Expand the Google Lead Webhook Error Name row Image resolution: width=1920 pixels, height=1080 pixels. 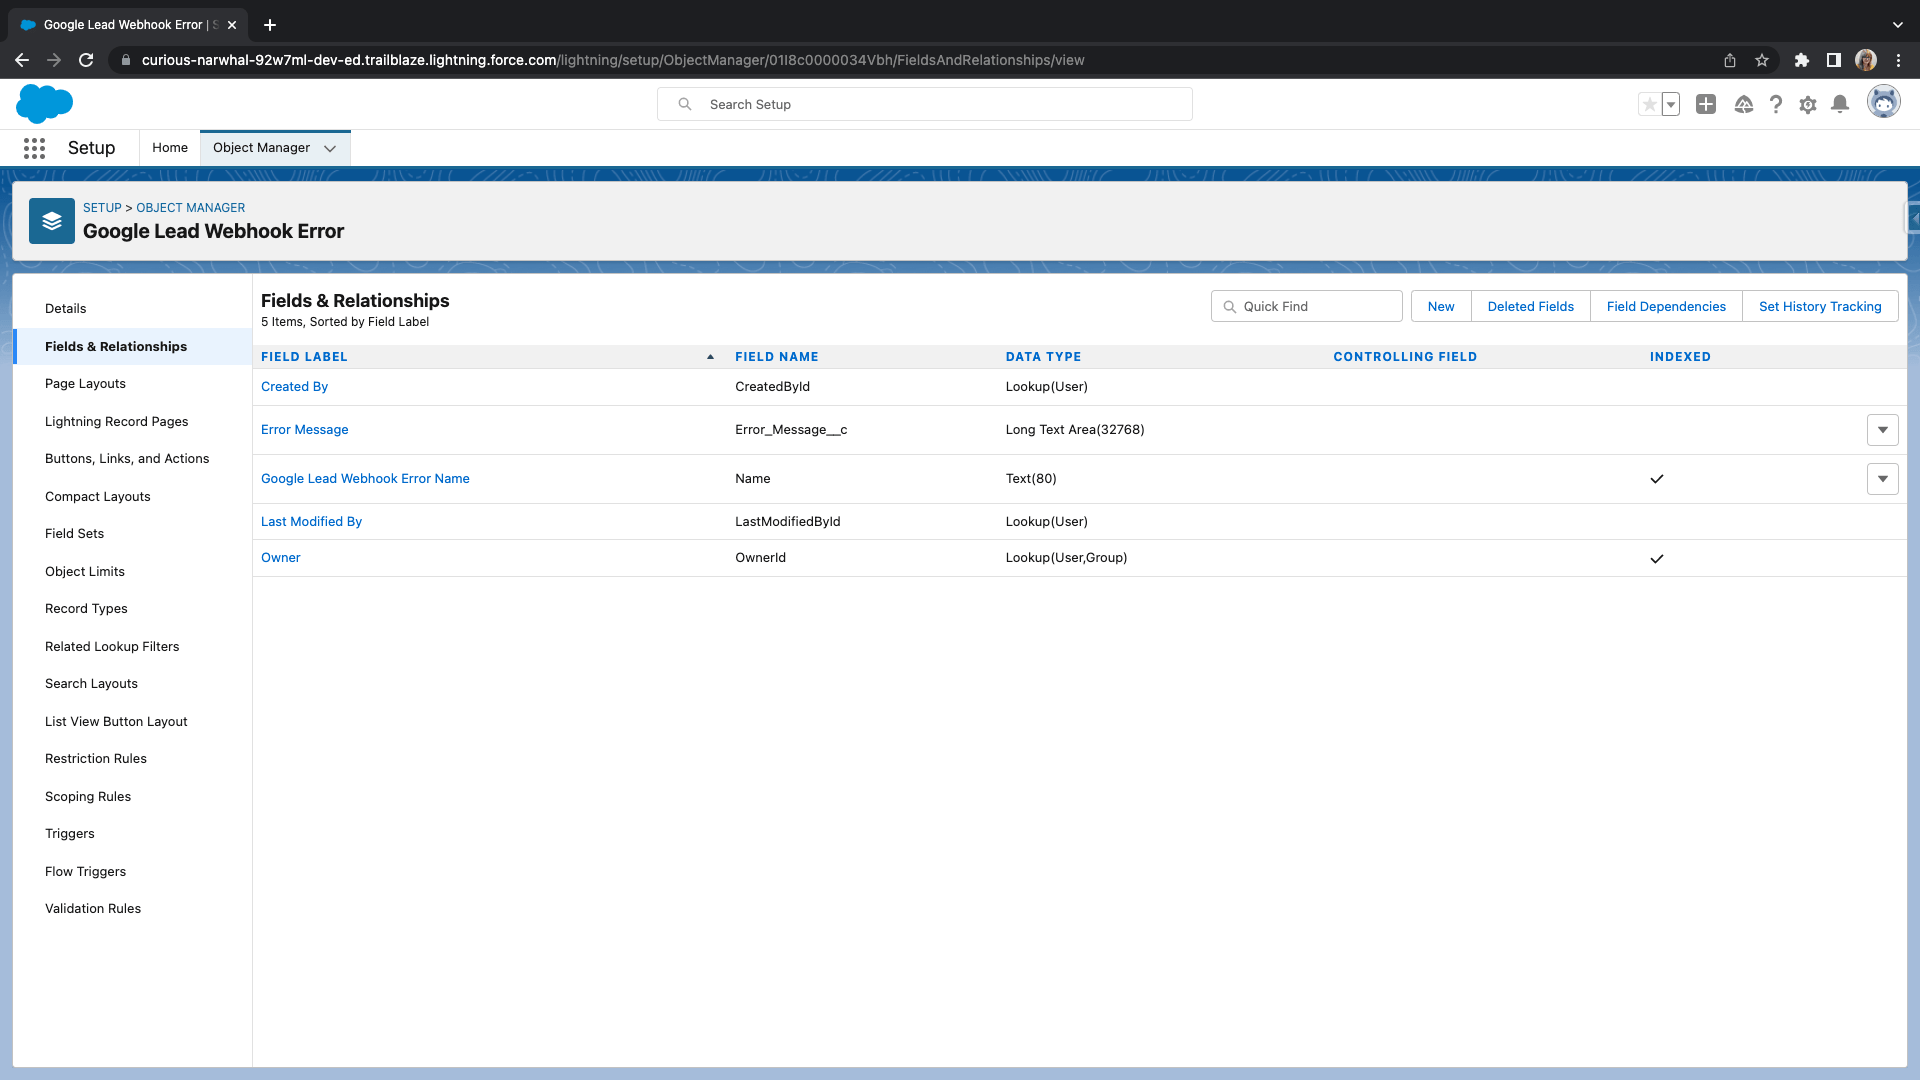click(x=1883, y=479)
